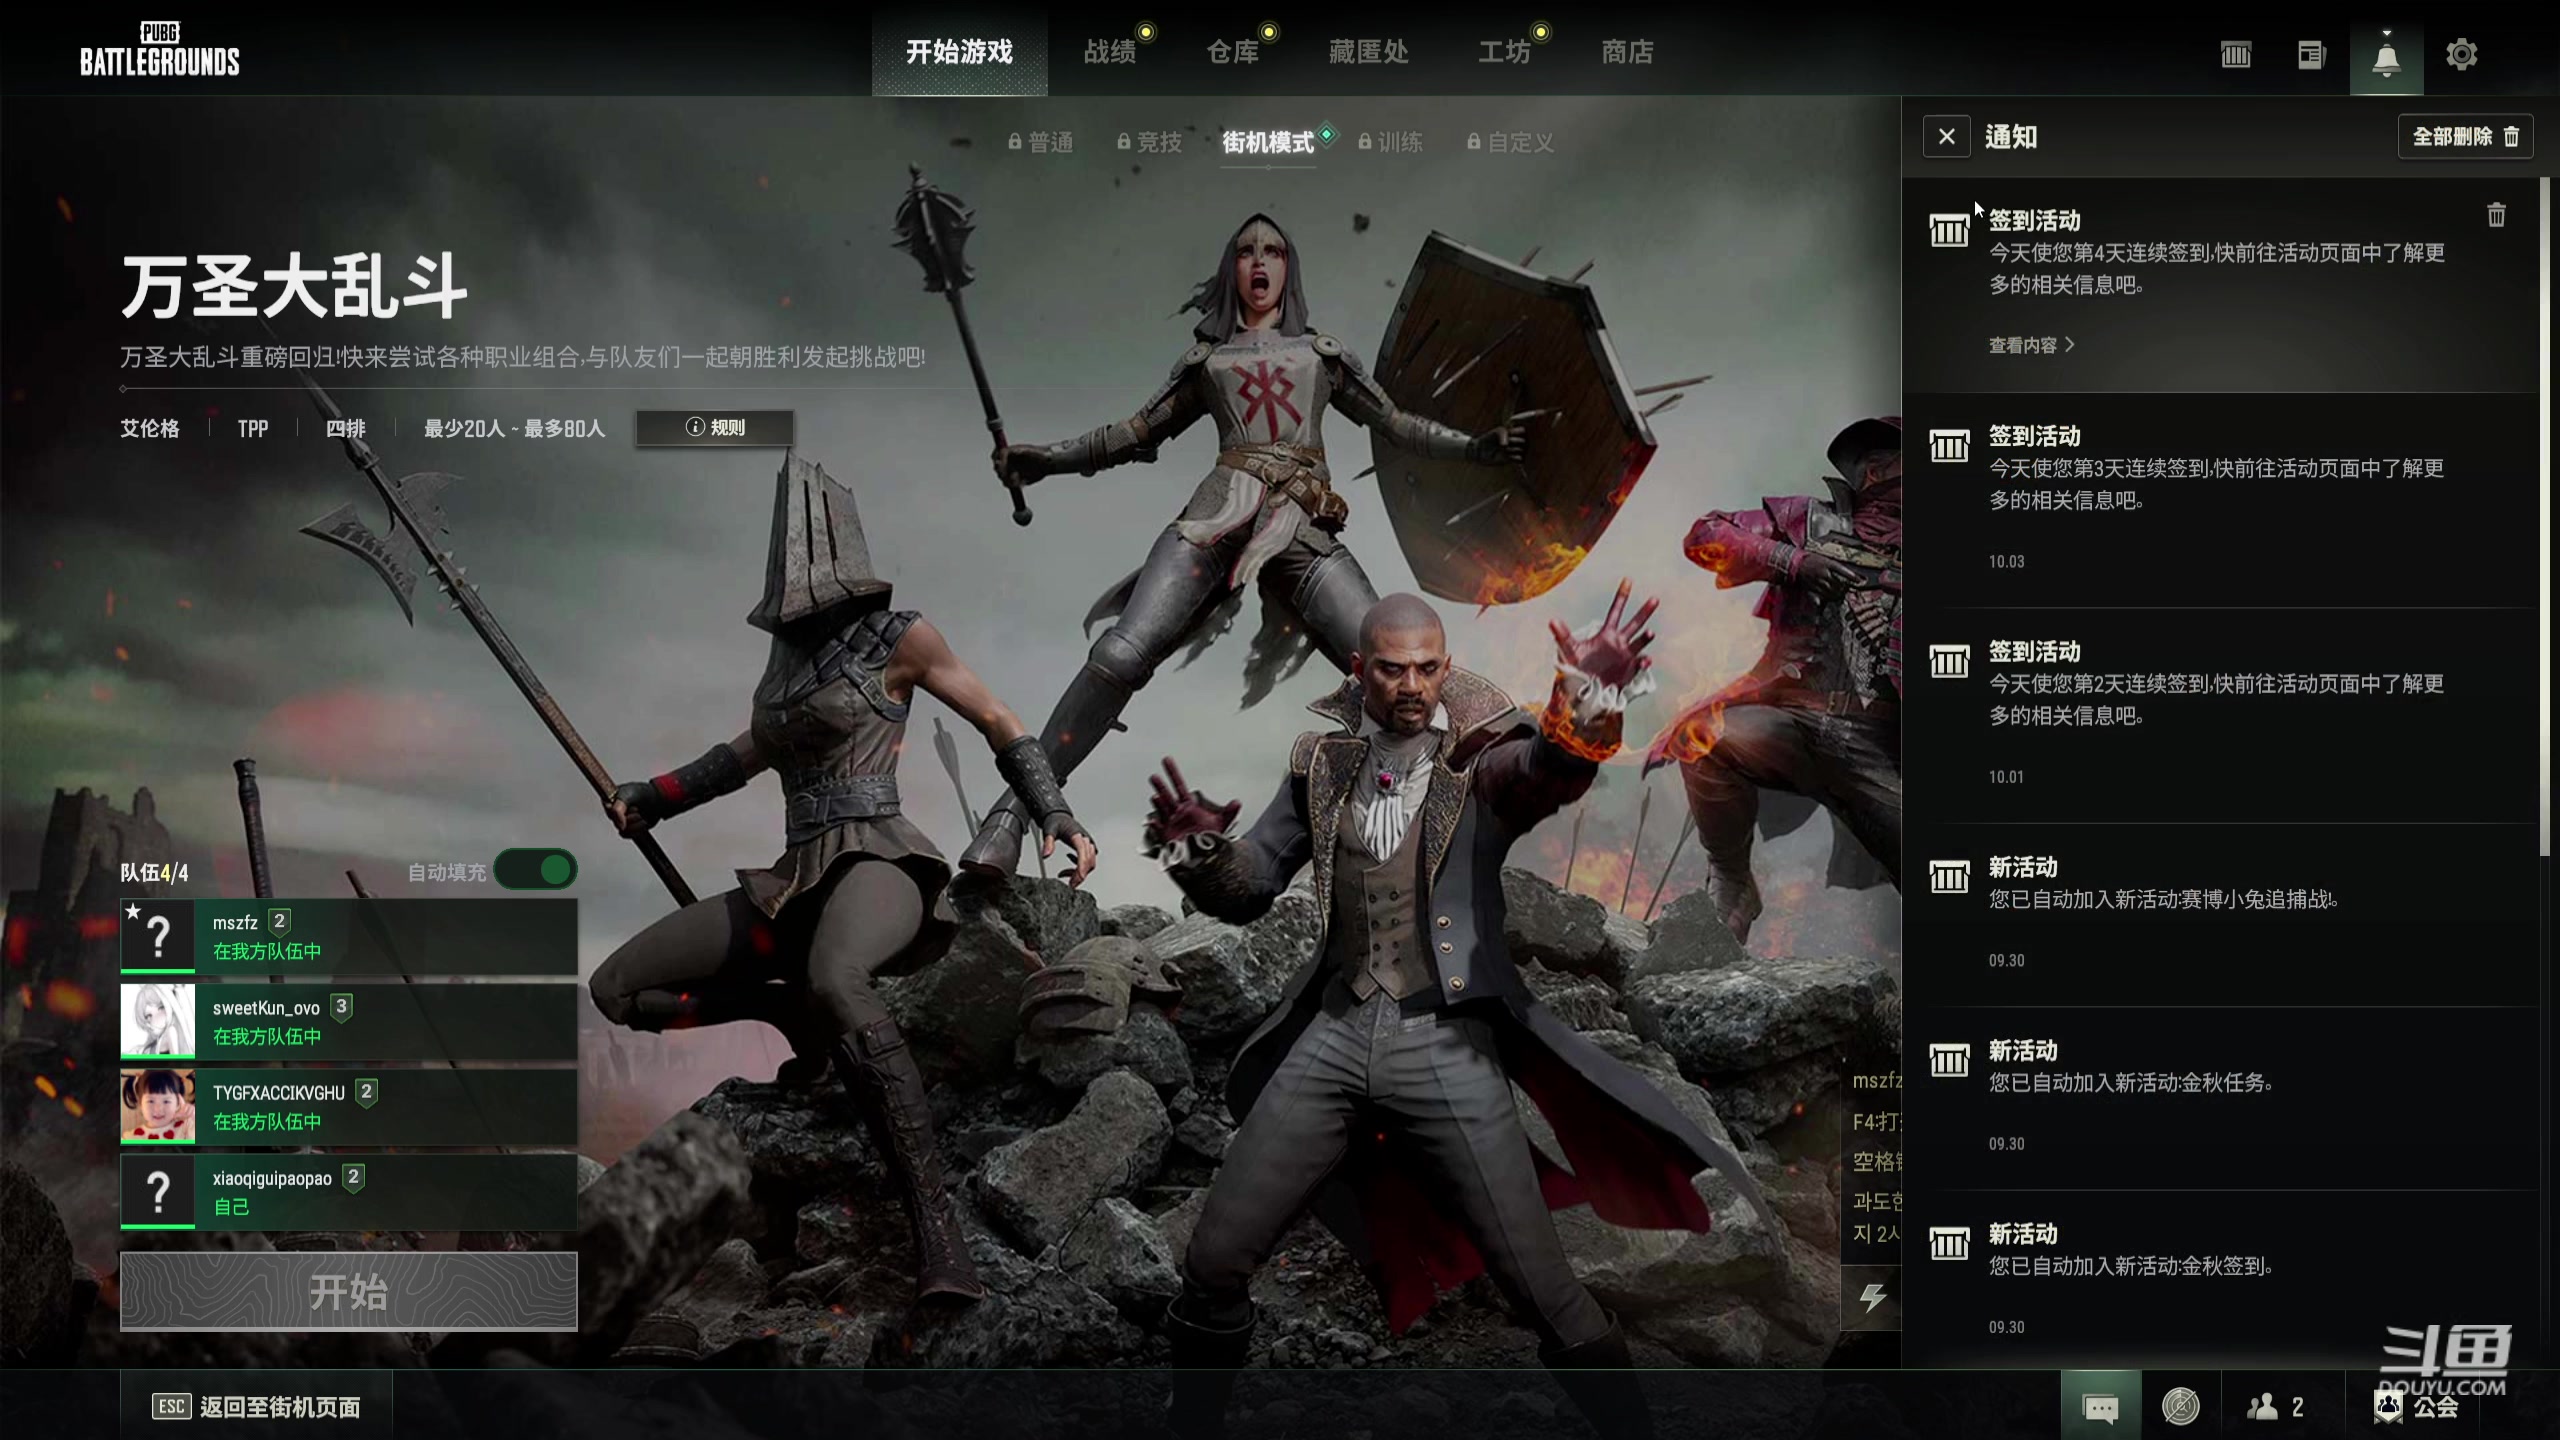Delete the first 签到活动 notification via trash icon

pos(2496,215)
